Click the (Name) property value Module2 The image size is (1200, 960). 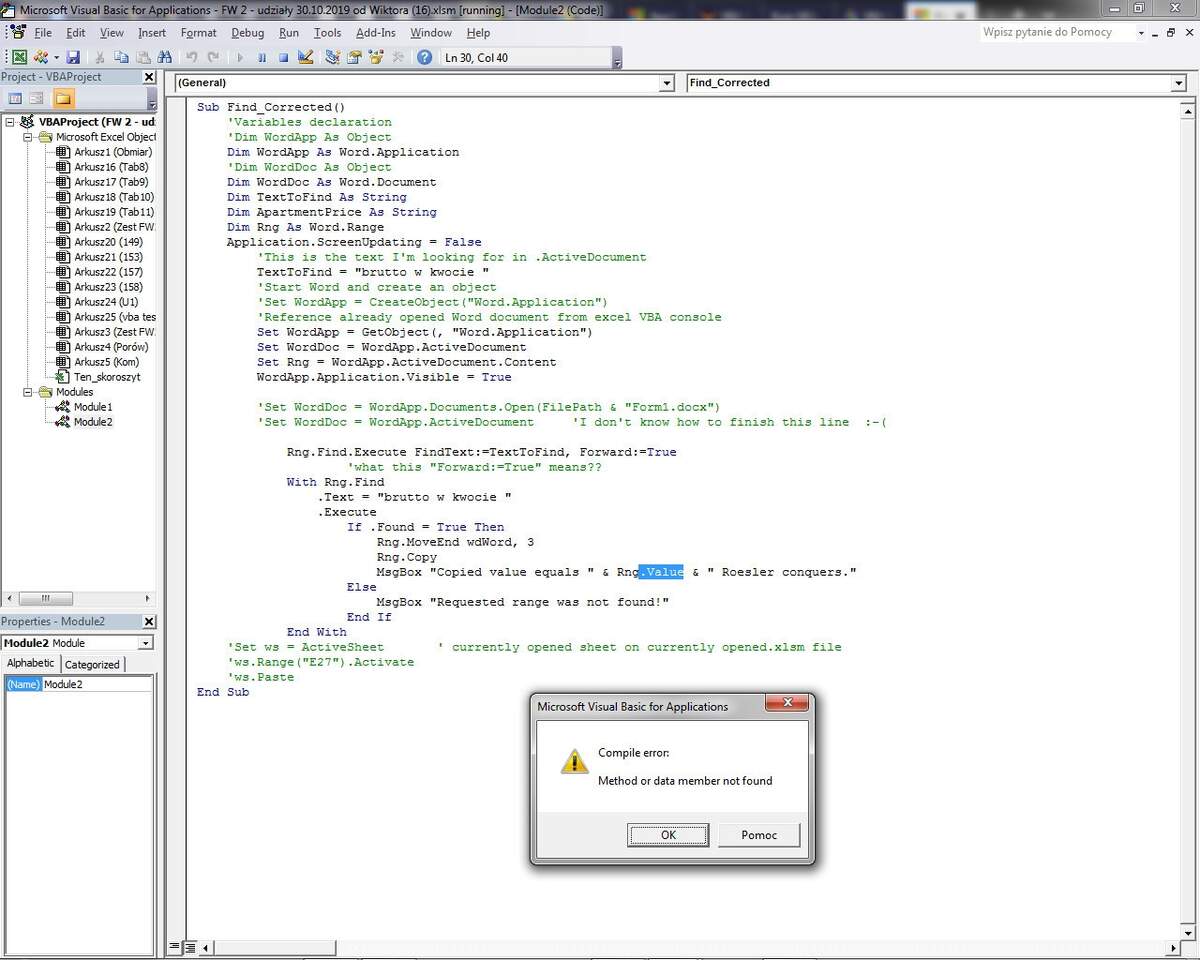coord(98,684)
